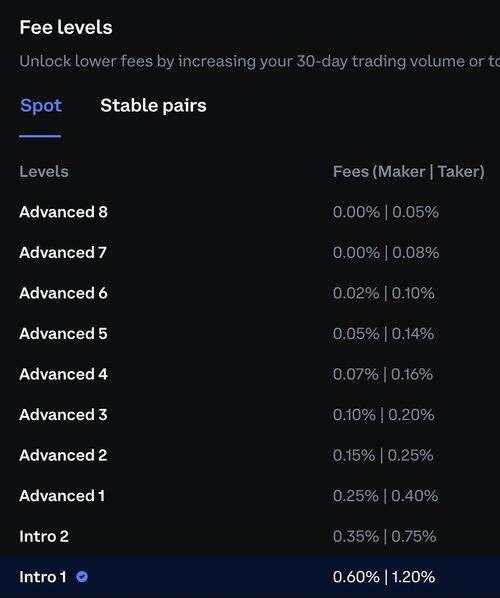500x598 pixels.
Task: Click the Levels column header
Action: pos(44,172)
